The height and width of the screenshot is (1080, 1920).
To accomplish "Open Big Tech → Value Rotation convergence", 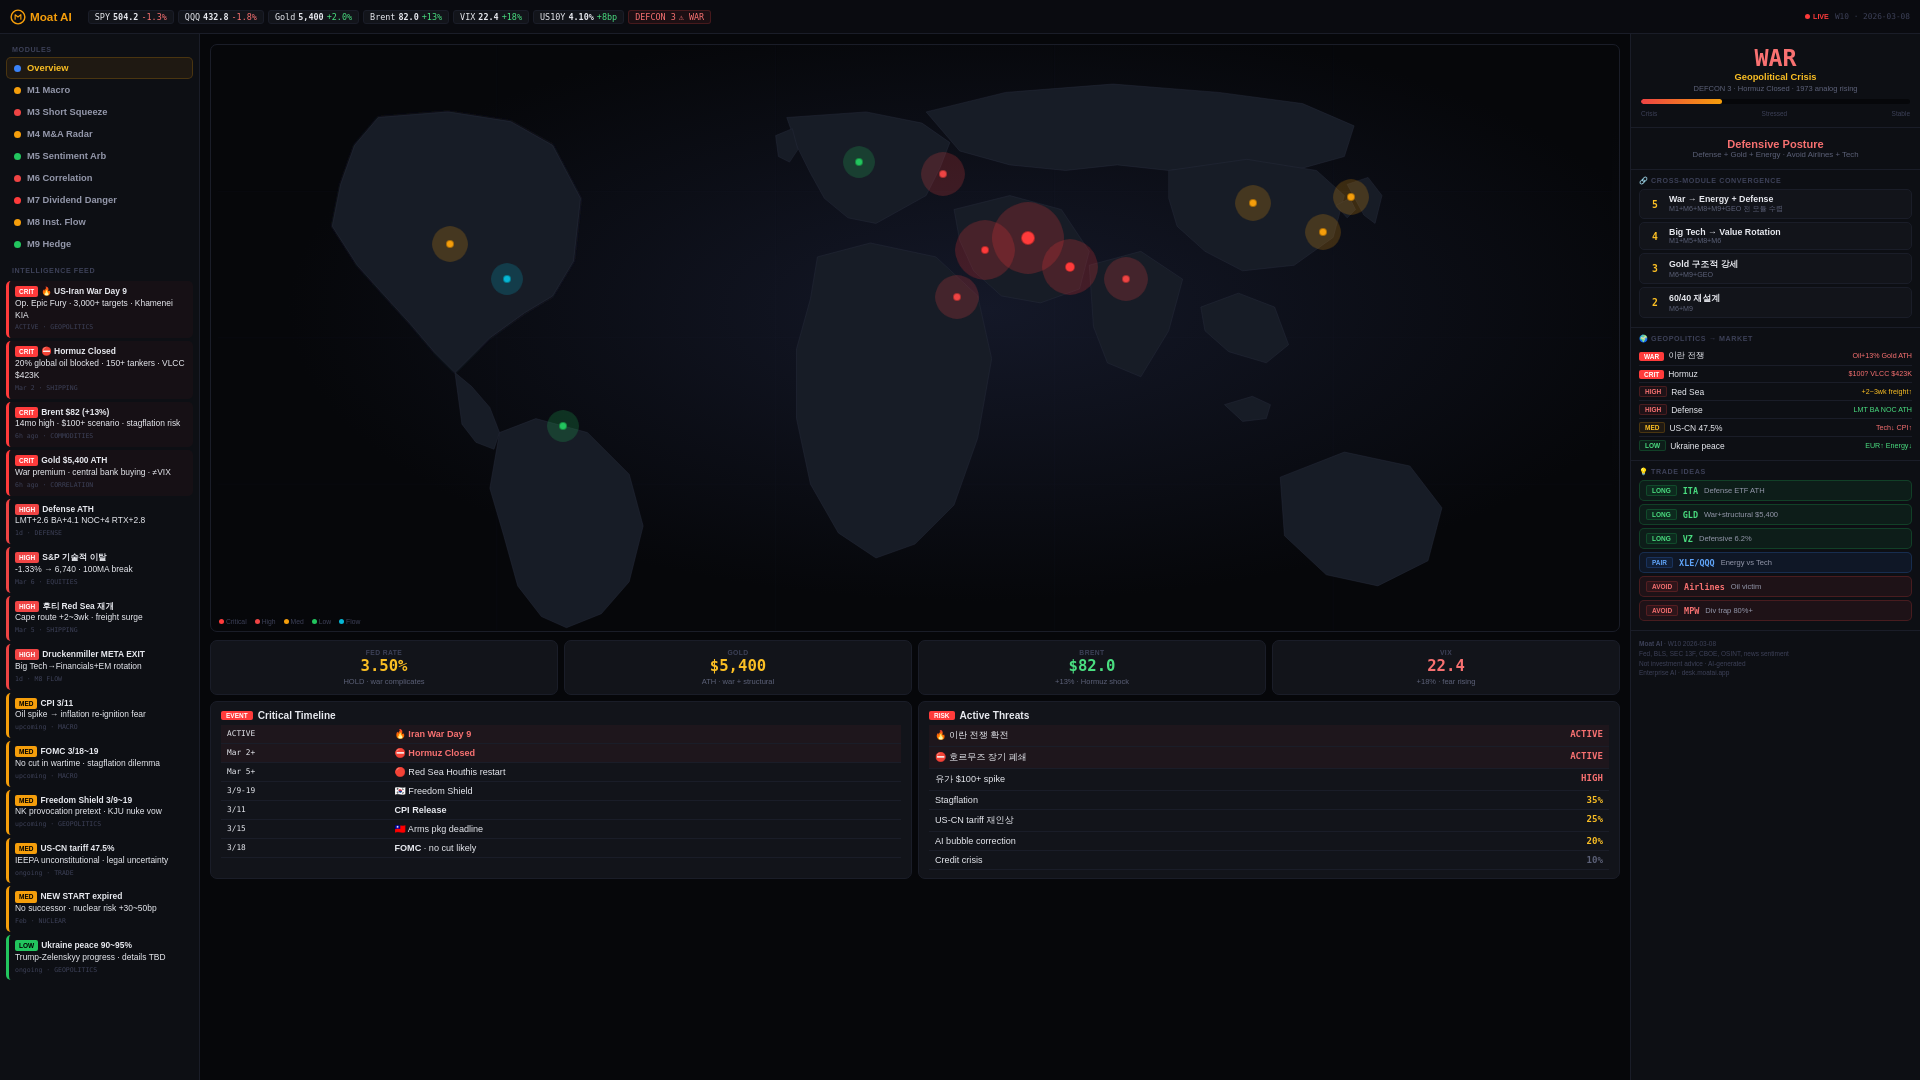I will [x=1775, y=236].
